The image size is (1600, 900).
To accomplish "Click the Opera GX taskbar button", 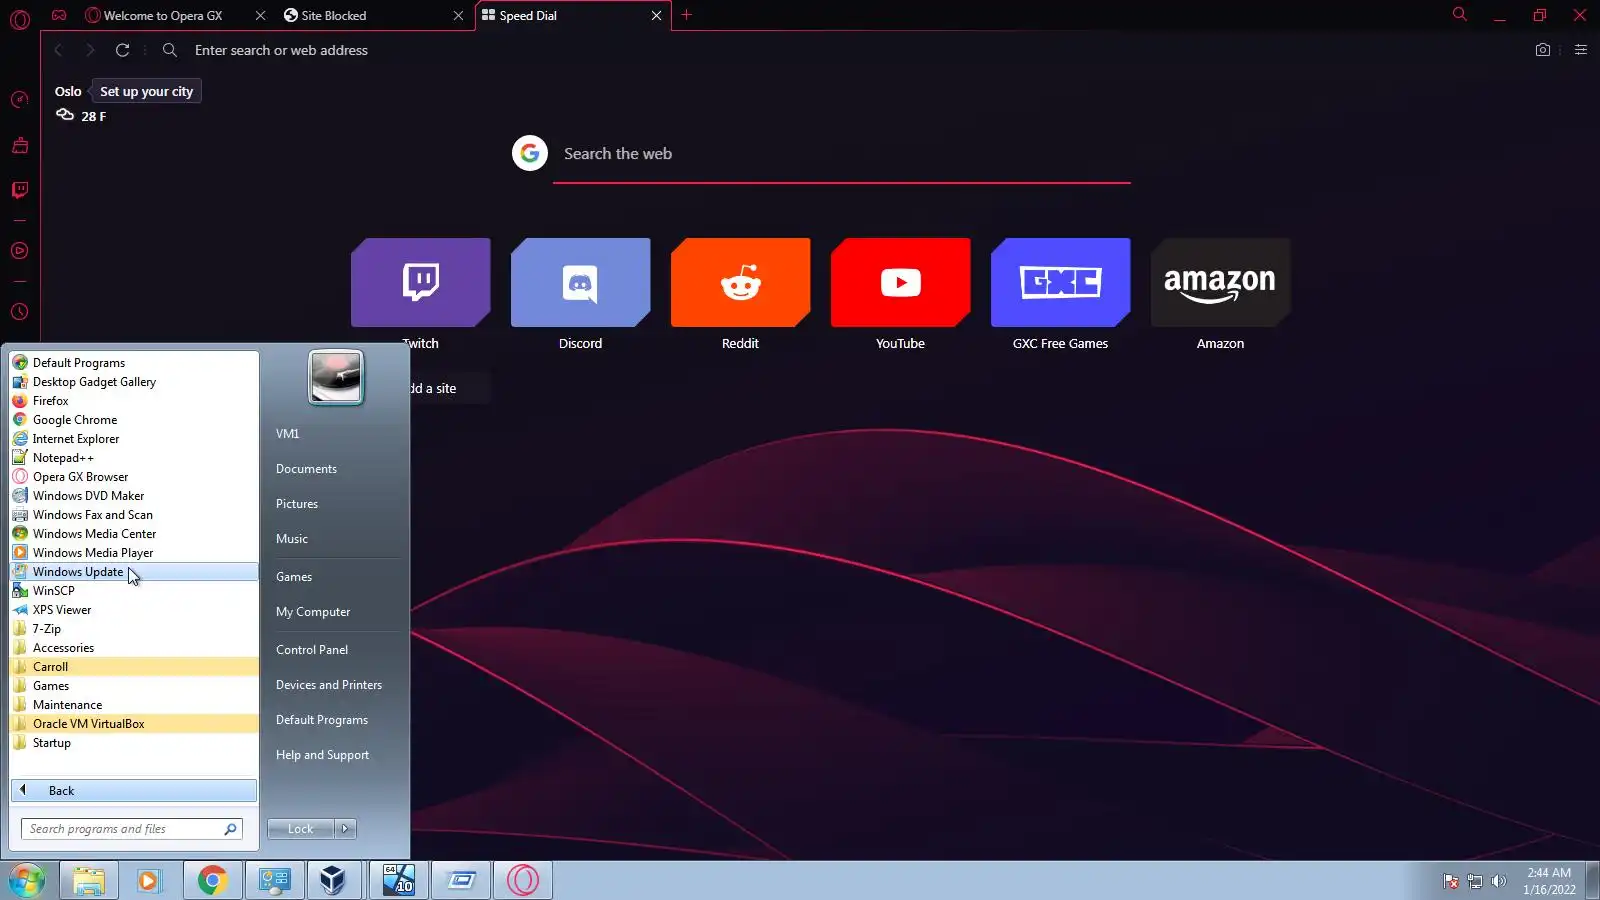I will point(523,881).
